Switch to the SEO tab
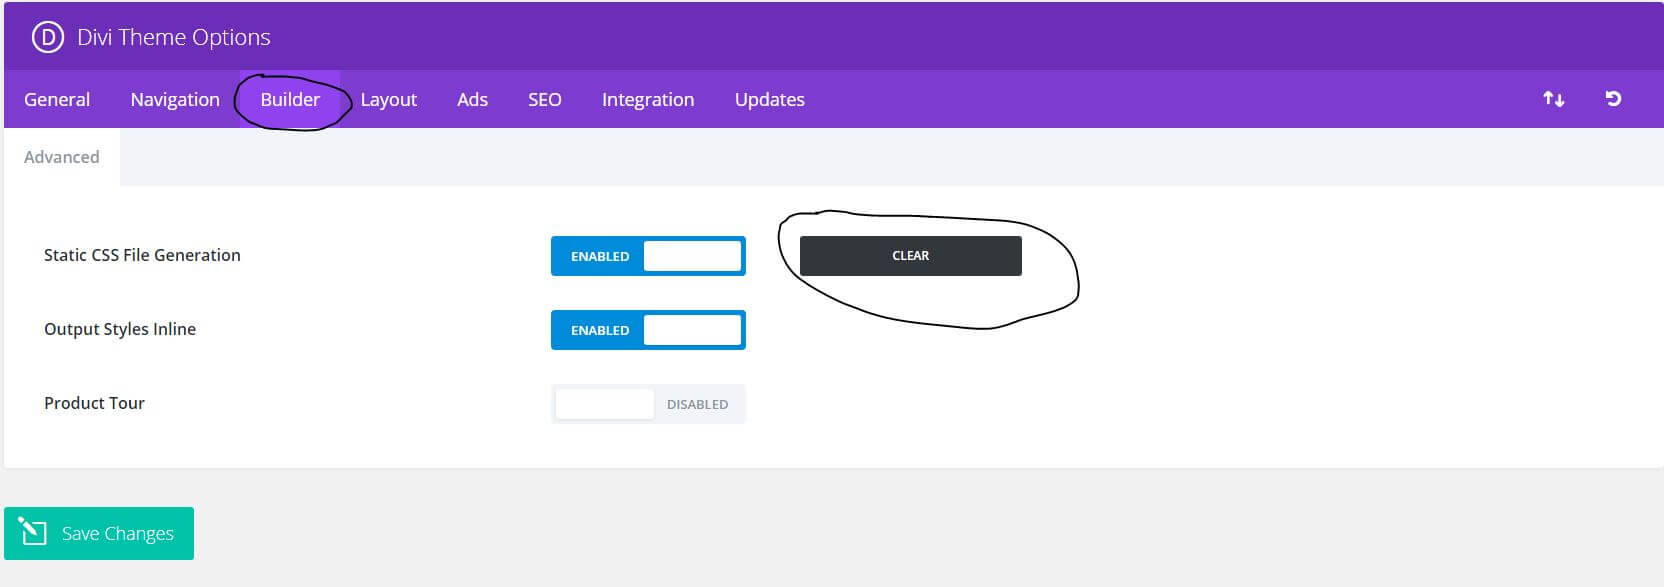Viewport: 1664px width, 587px height. pos(544,99)
